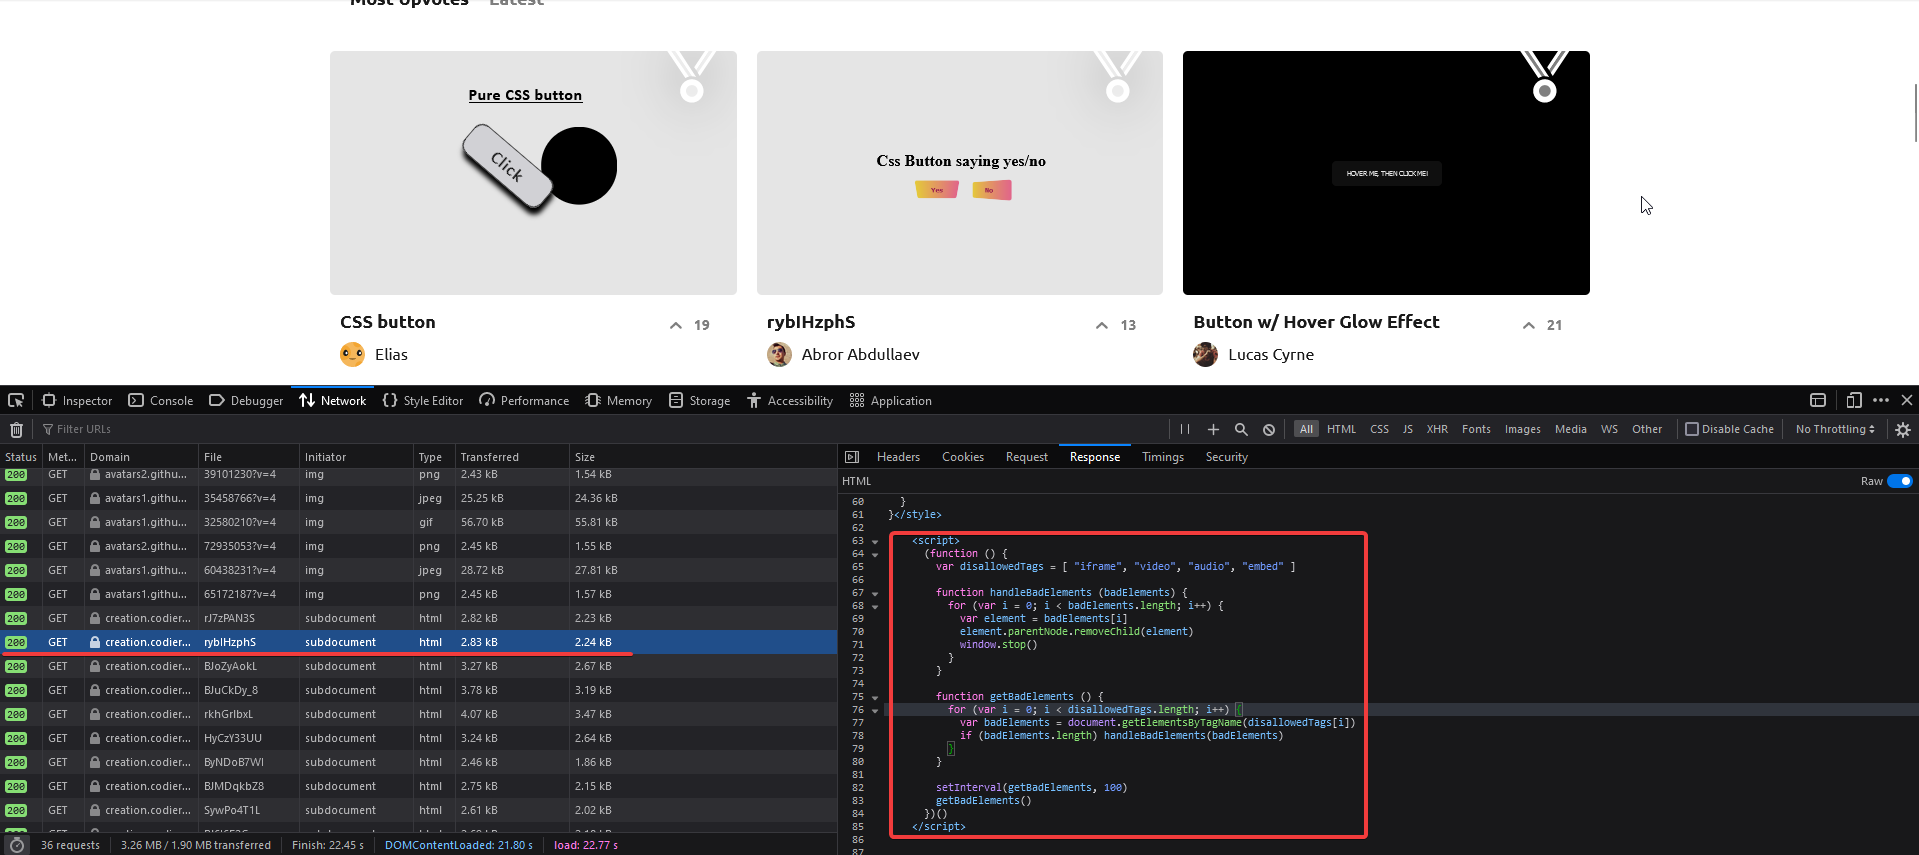This screenshot has height=855, width=1919.
Task: Filter requests by Media type
Action: [1570, 429]
